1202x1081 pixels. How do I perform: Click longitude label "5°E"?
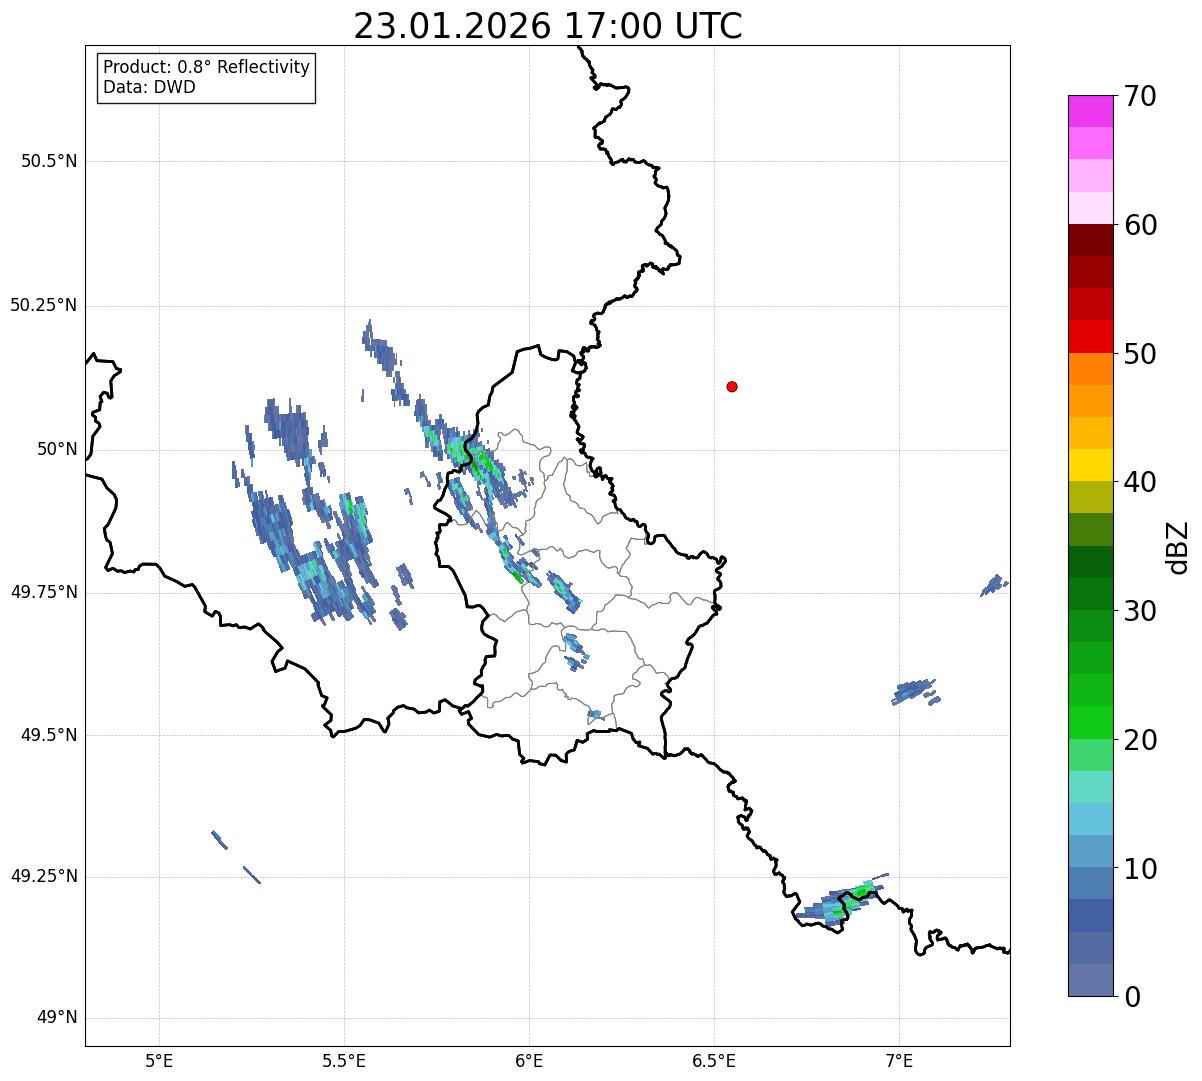pos(159,1062)
